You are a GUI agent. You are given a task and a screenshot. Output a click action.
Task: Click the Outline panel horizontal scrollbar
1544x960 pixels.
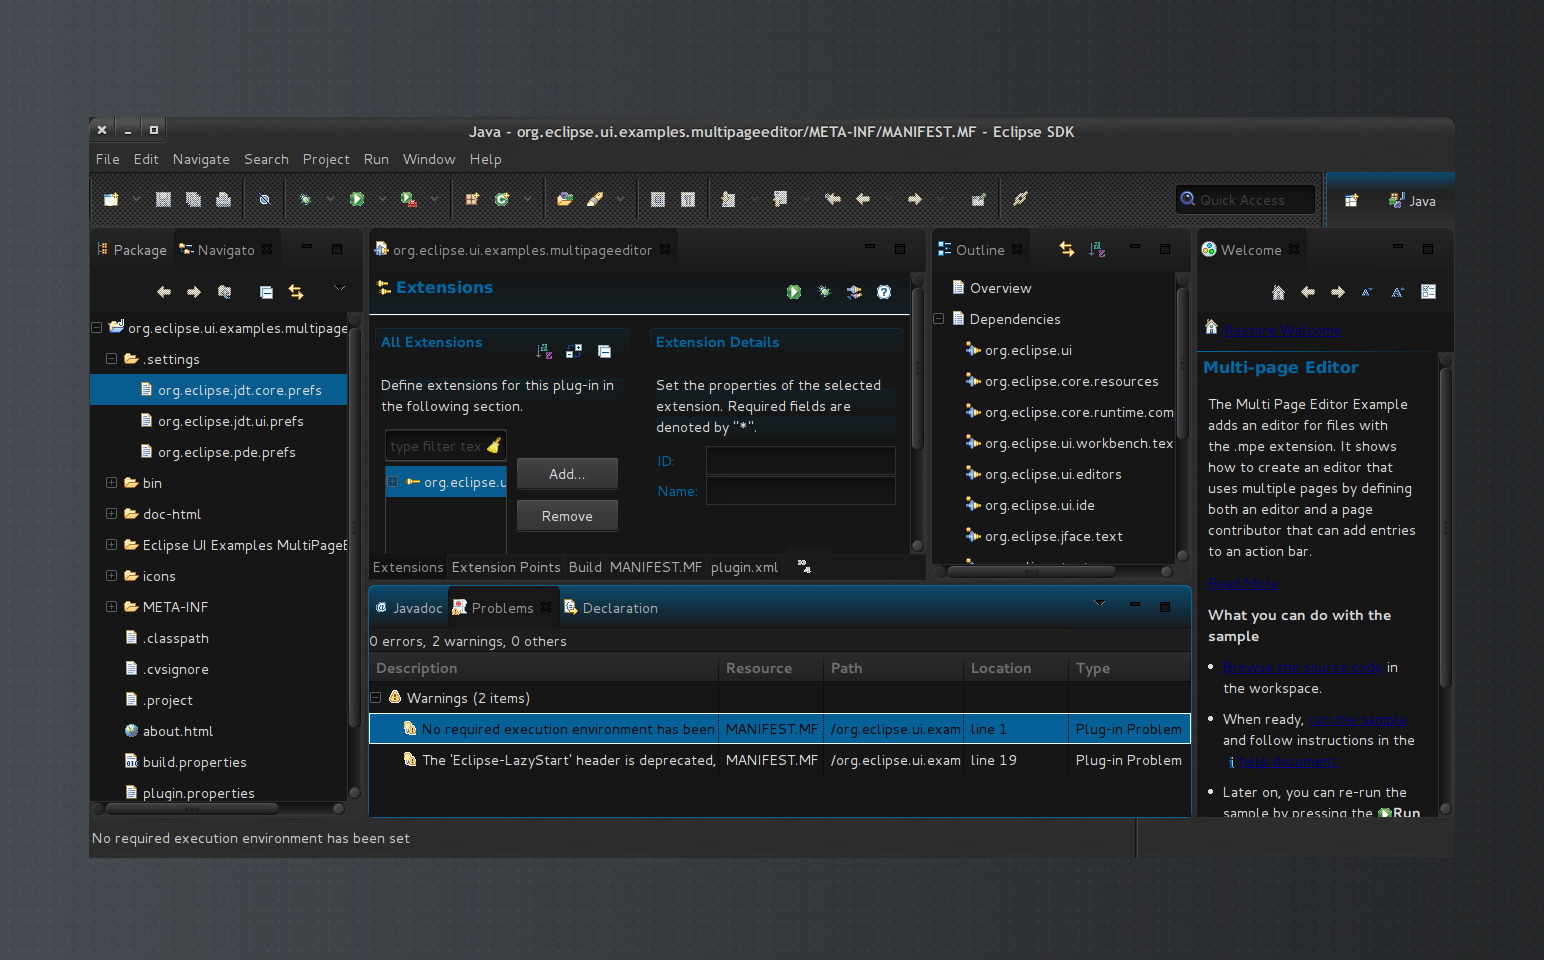1030,571
